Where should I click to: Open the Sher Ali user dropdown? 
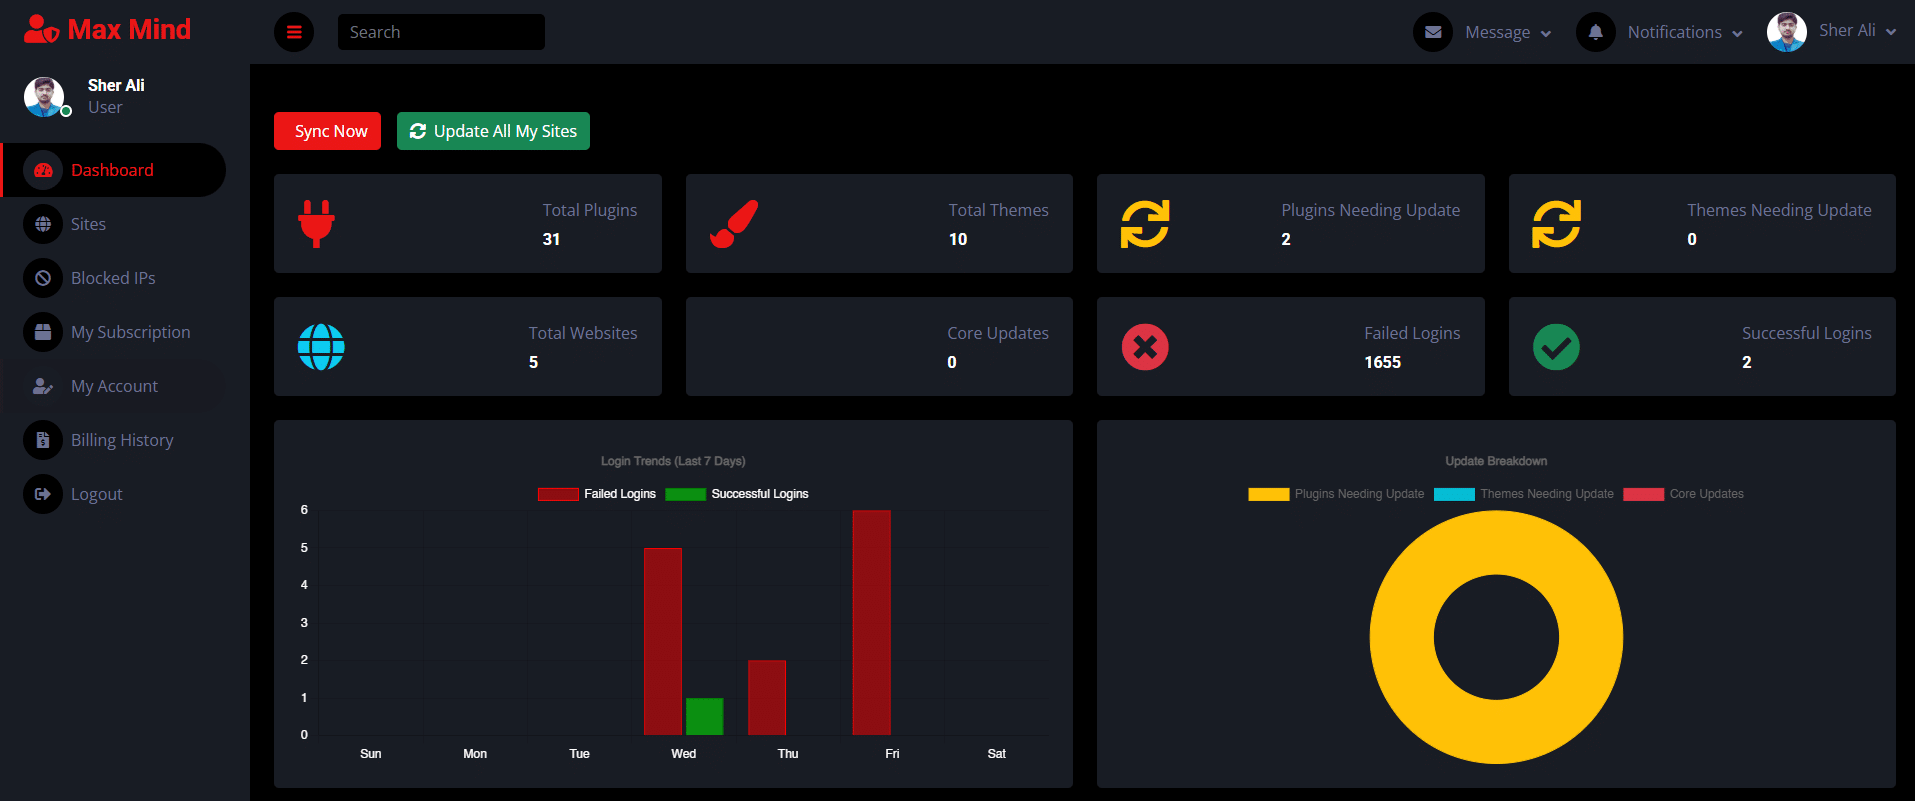click(1857, 31)
